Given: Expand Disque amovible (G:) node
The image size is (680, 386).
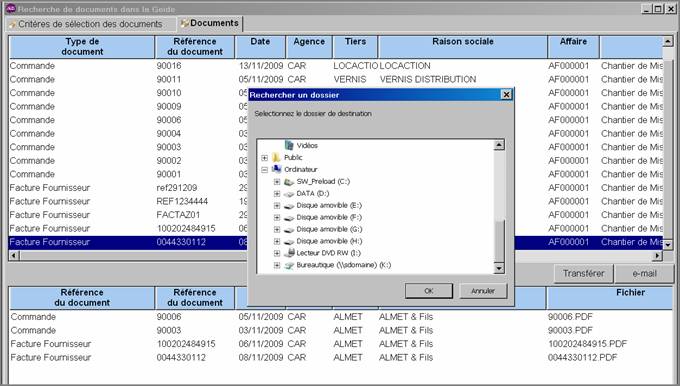Looking at the screenshot, I should 277,229.
